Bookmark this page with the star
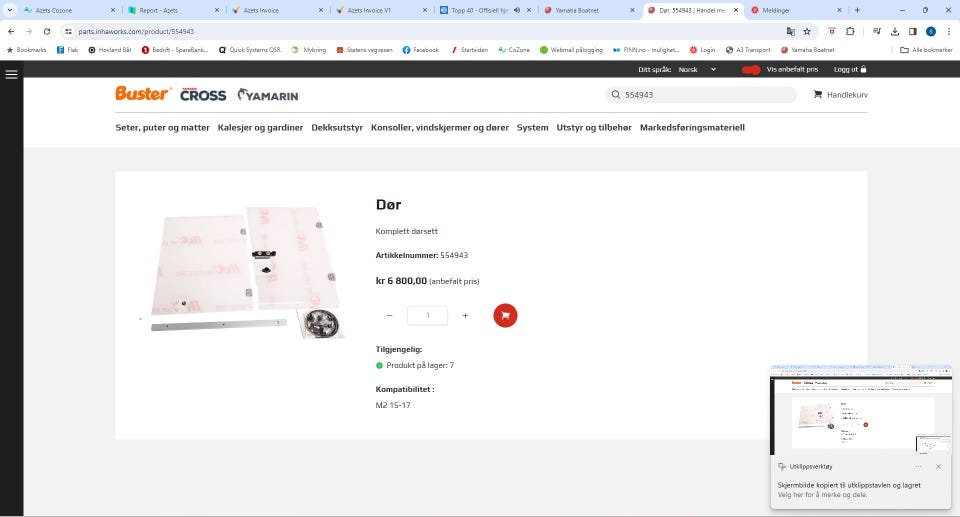 click(x=807, y=31)
